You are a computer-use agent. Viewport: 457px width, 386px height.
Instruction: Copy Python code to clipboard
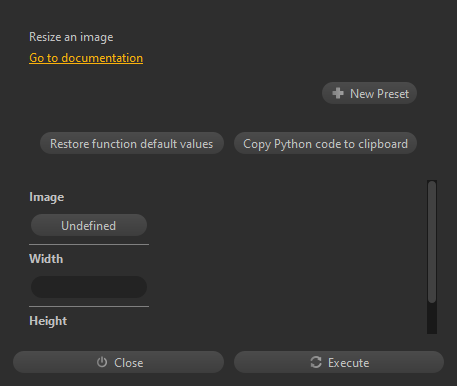(x=325, y=143)
